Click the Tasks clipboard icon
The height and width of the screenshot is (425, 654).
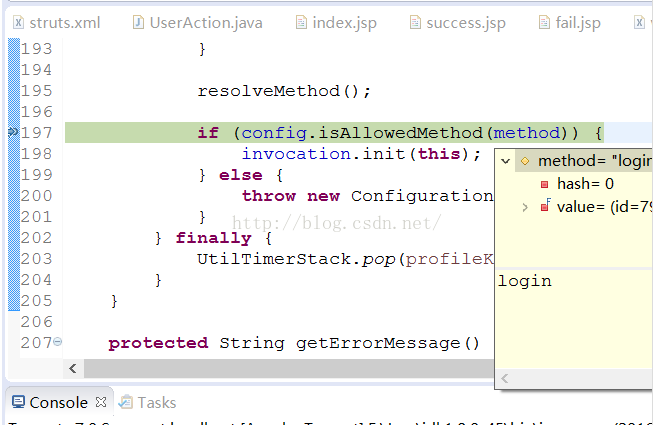[126, 402]
